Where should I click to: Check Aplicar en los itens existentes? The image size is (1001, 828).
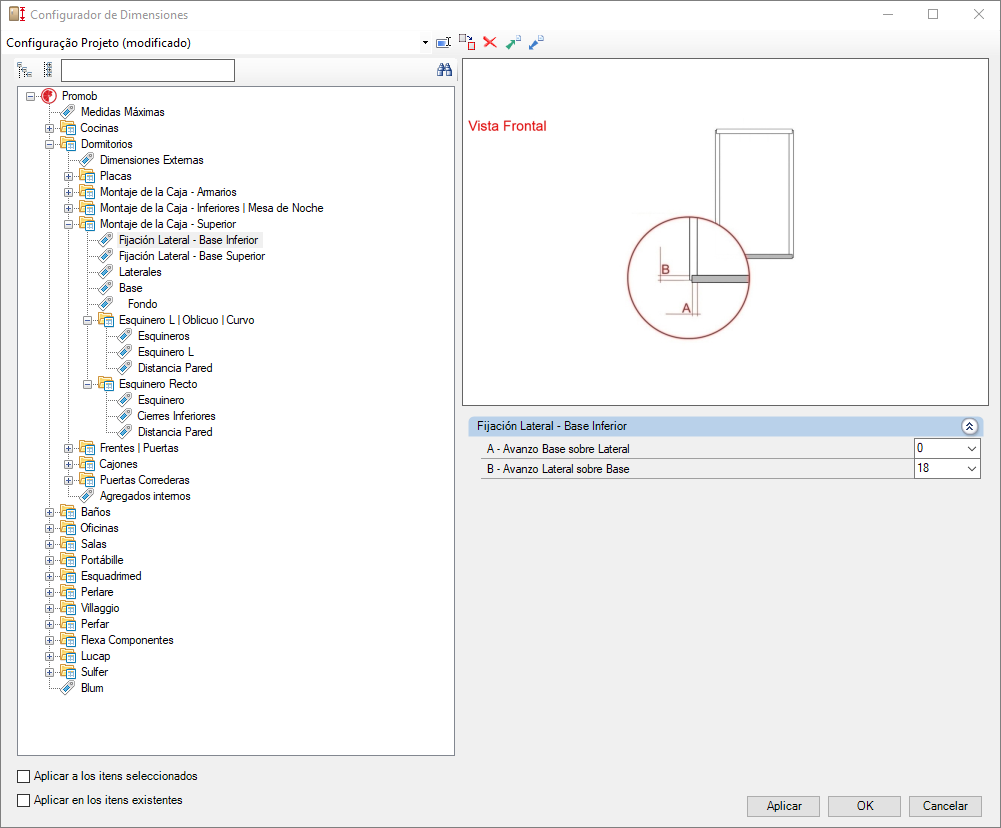pos(24,800)
